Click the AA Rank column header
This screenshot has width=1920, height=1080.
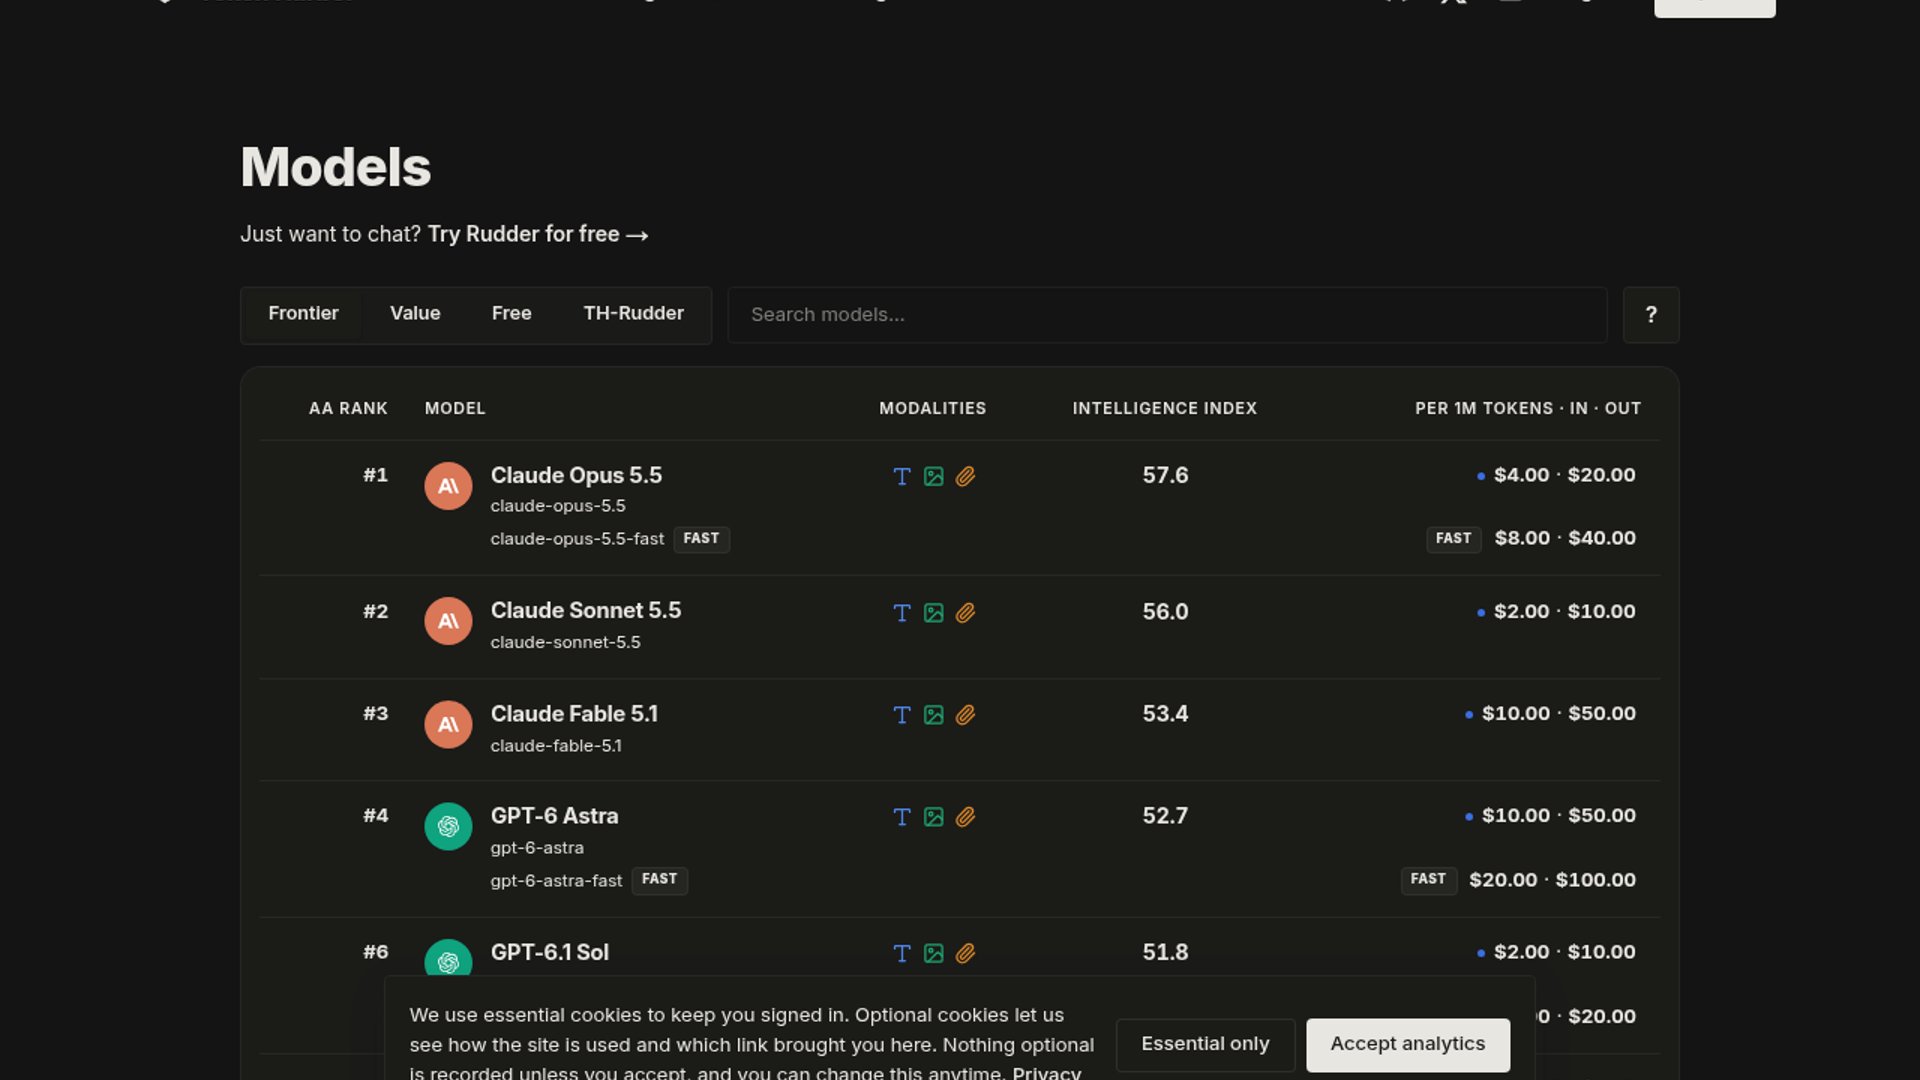tap(348, 409)
